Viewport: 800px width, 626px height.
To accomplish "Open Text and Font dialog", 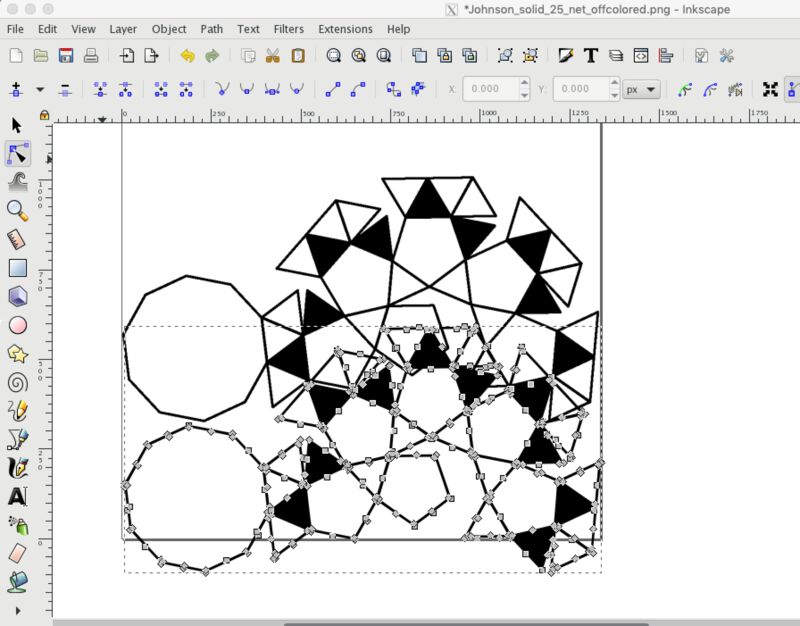I will pyautogui.click(x=591, y=56).
